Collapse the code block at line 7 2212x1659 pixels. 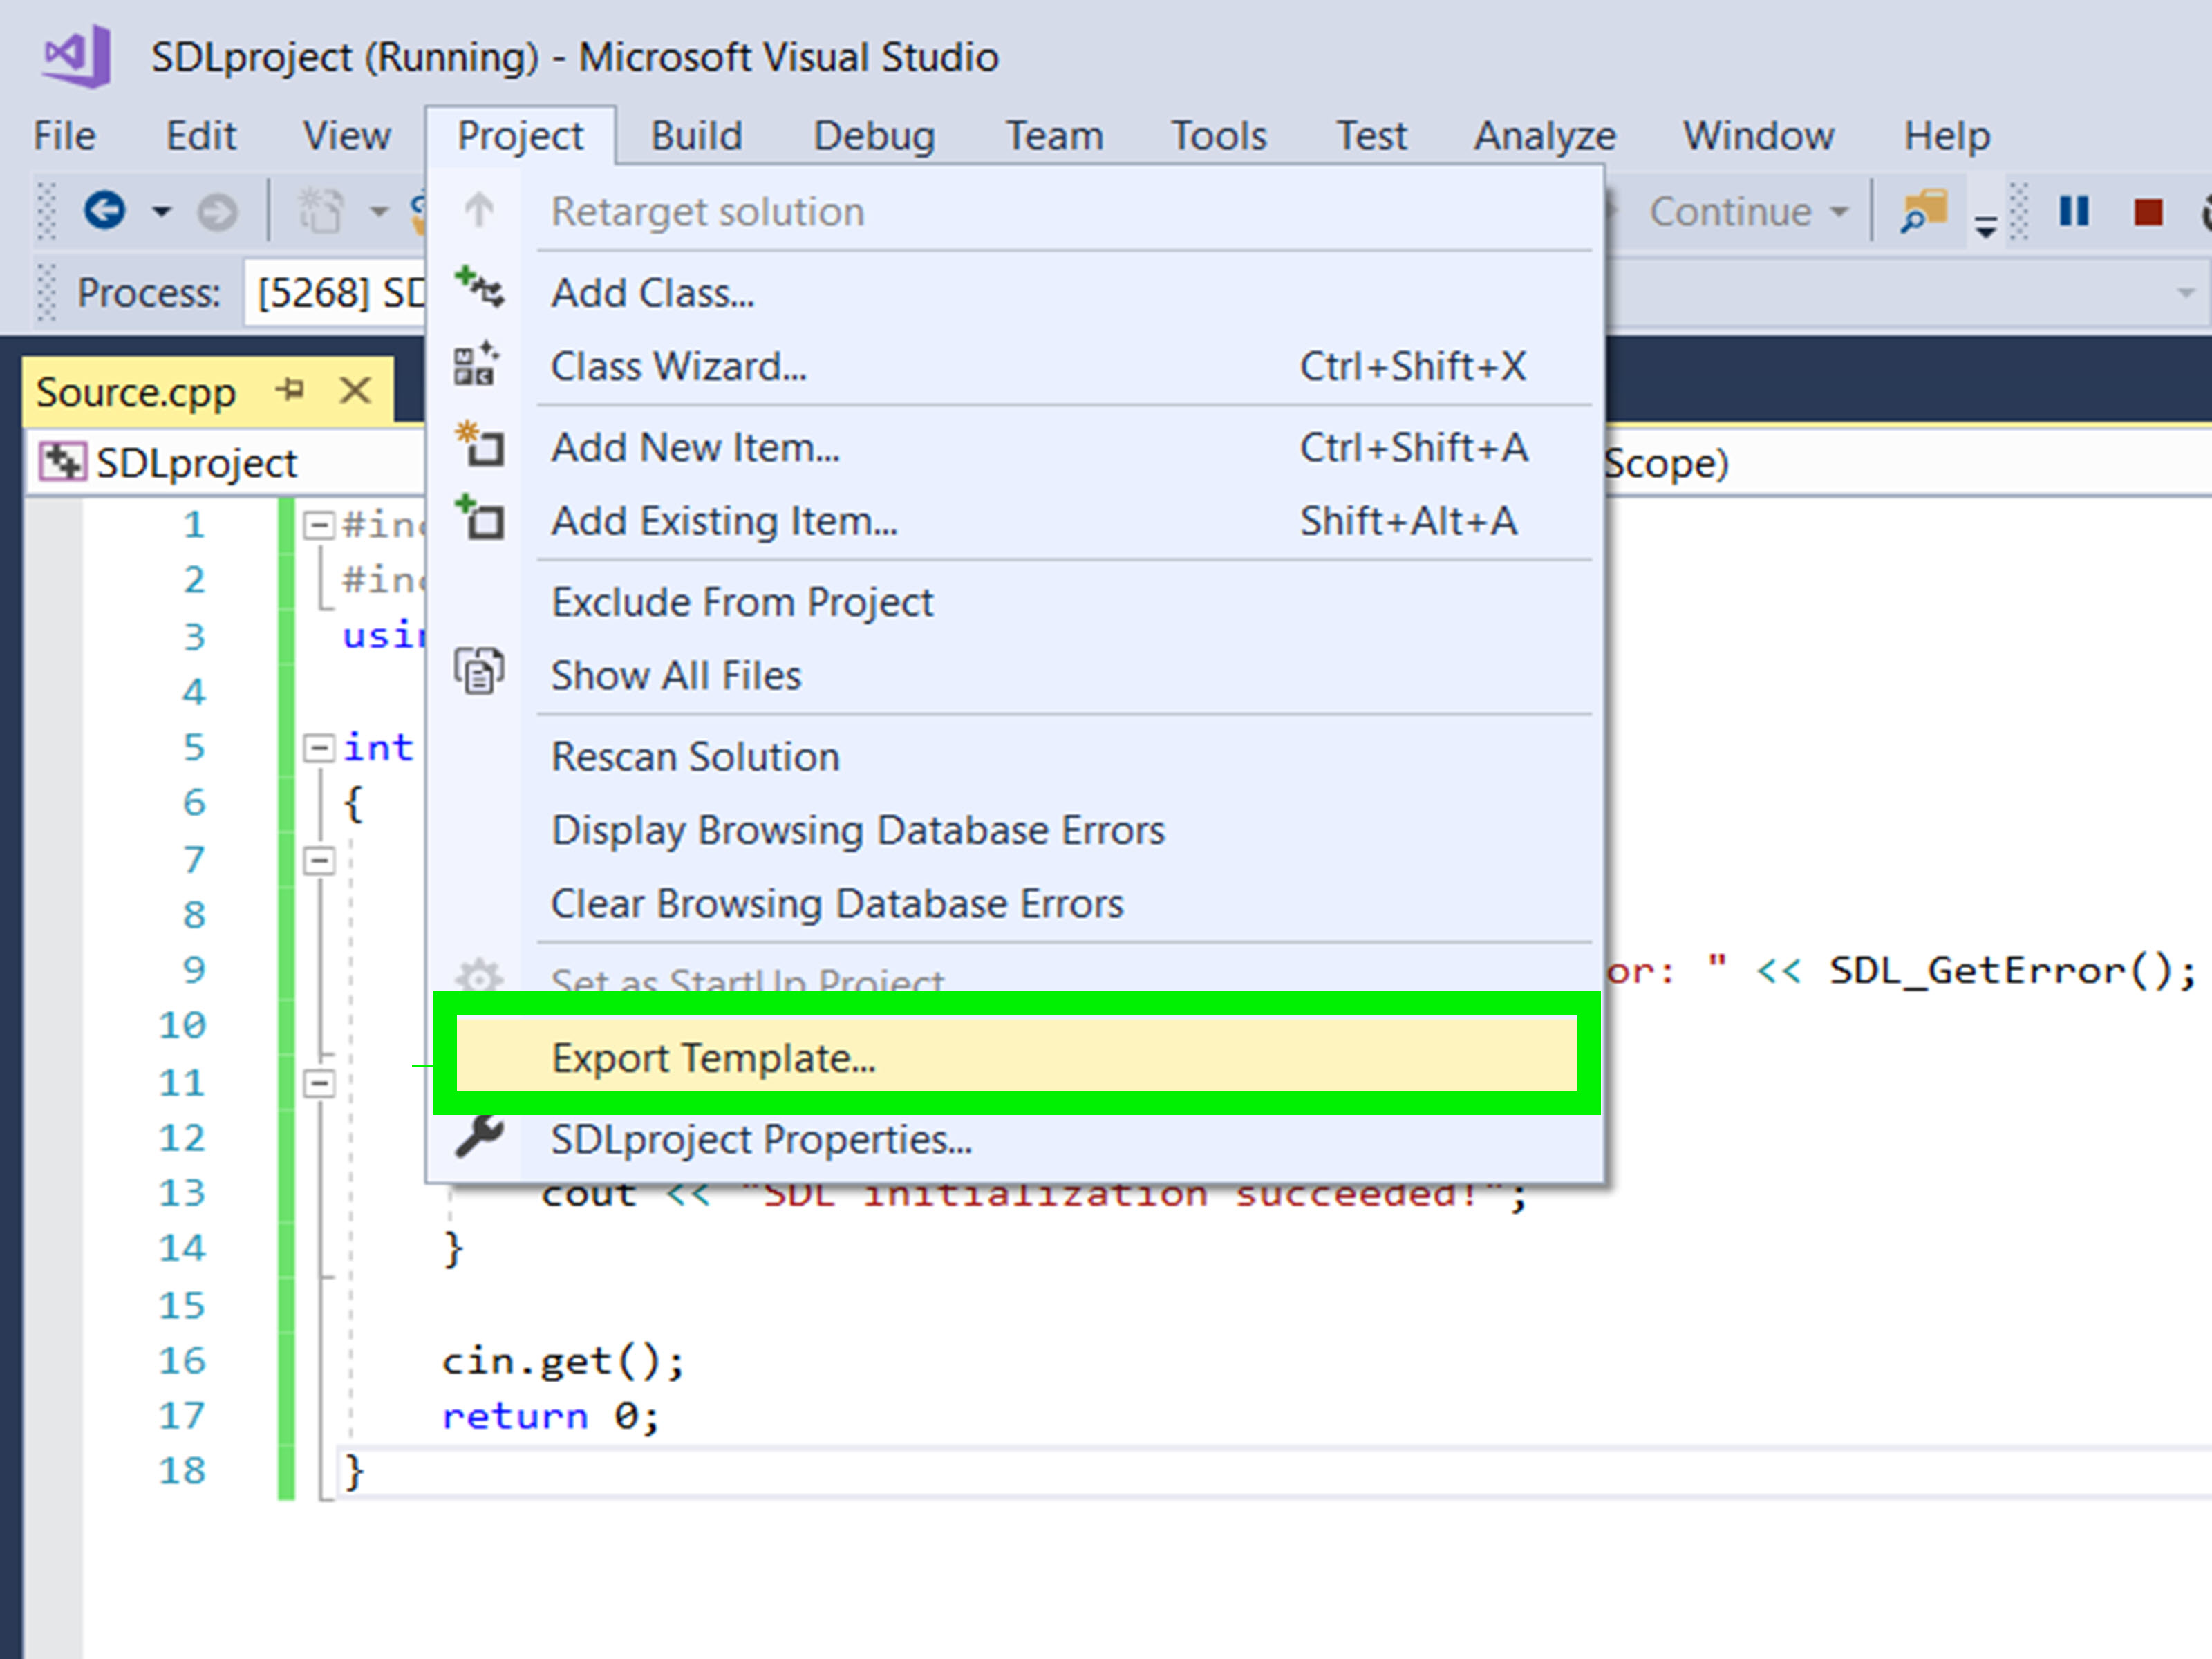pos(318,860)
